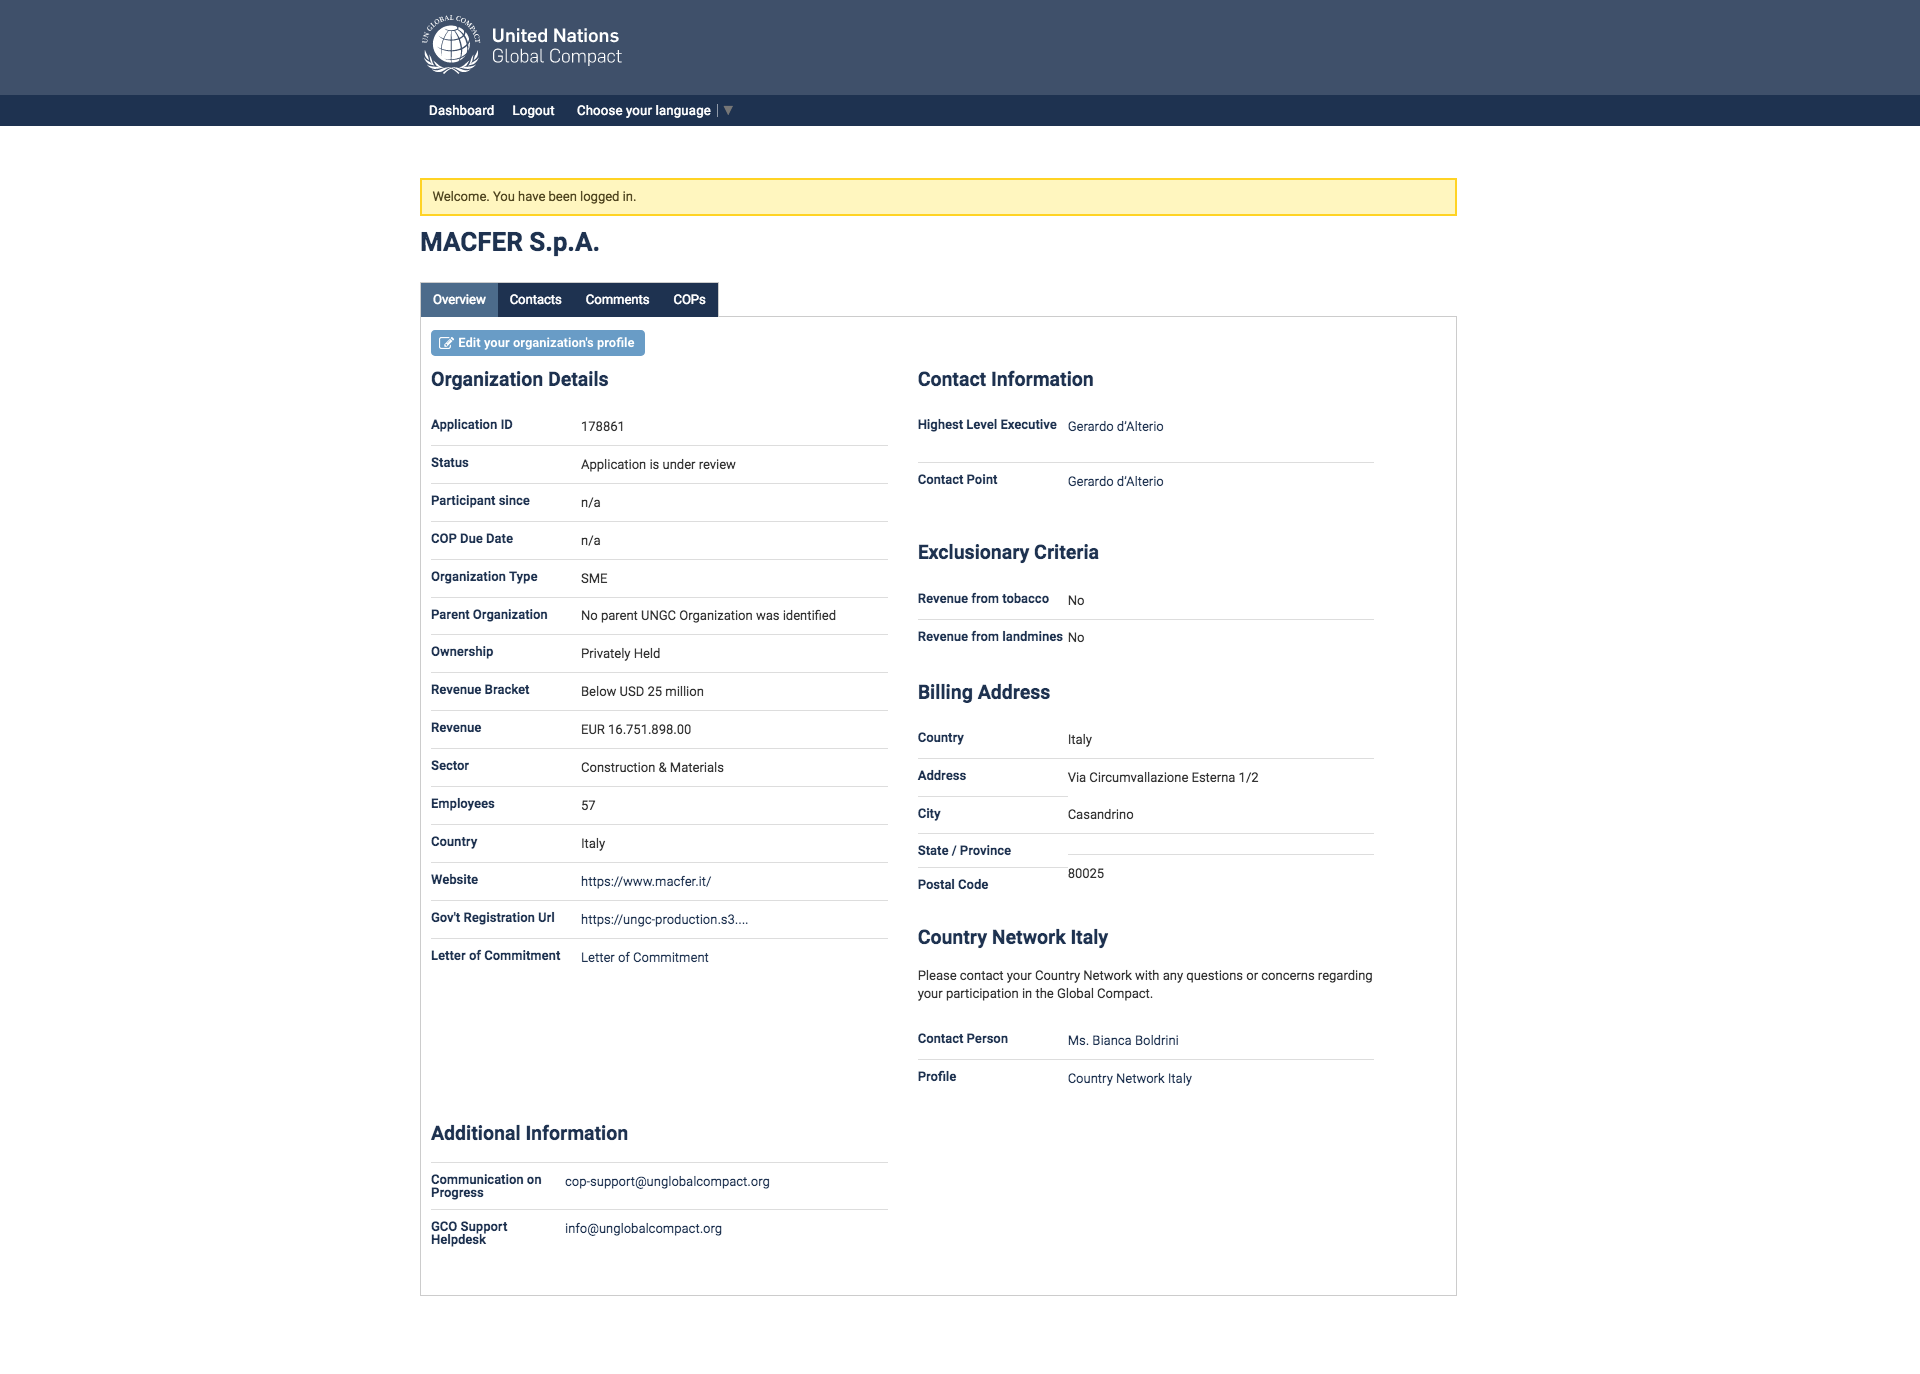The width and height of the screenshot is (1920, 1374).
Task: Click the United Nations Global Compact title
Action: point(556,46)
